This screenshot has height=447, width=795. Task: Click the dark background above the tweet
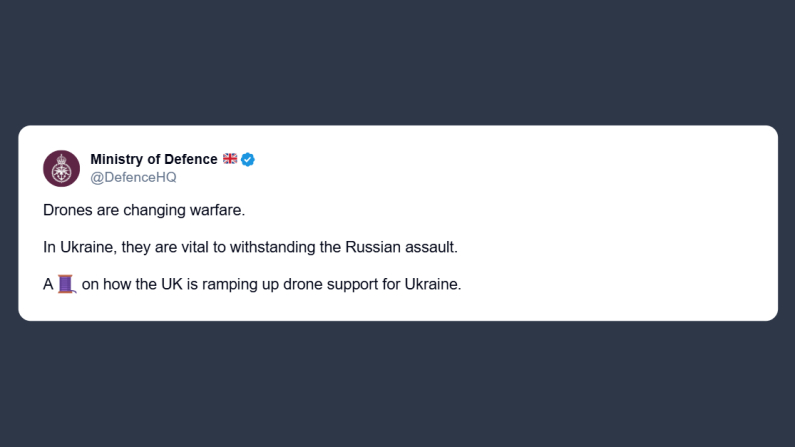(400, 60)
